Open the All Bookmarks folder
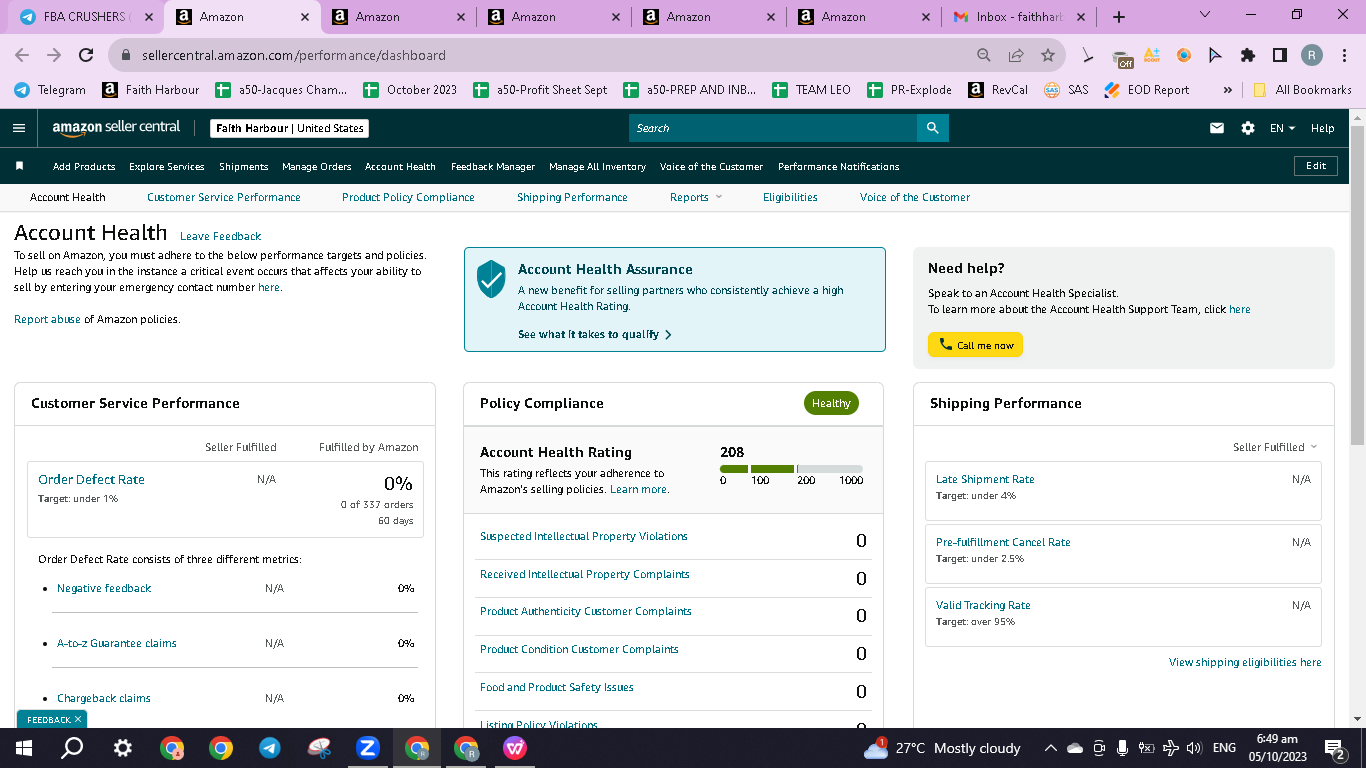This screenshot has height=768, width=1366. (x=1302, y=89)
